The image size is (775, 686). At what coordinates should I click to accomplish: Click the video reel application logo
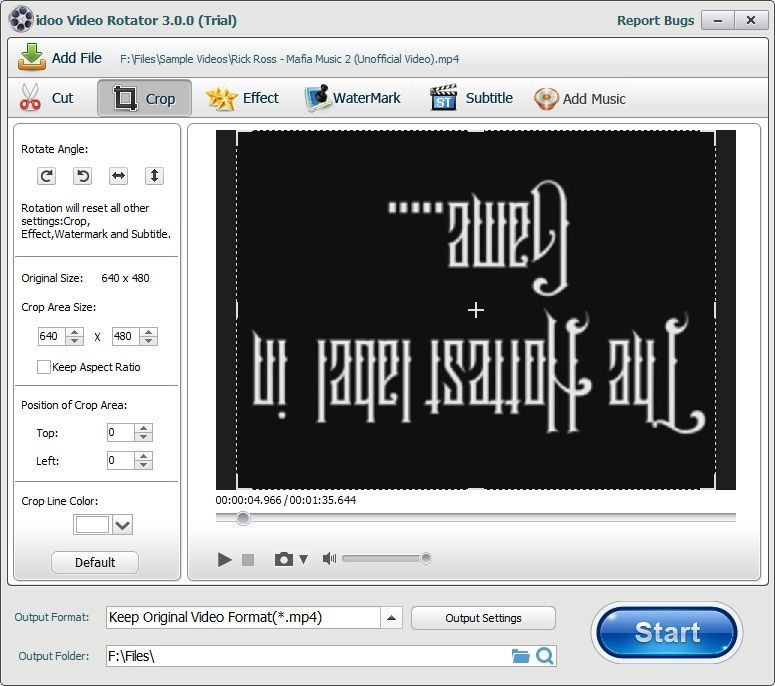(21, 20)
